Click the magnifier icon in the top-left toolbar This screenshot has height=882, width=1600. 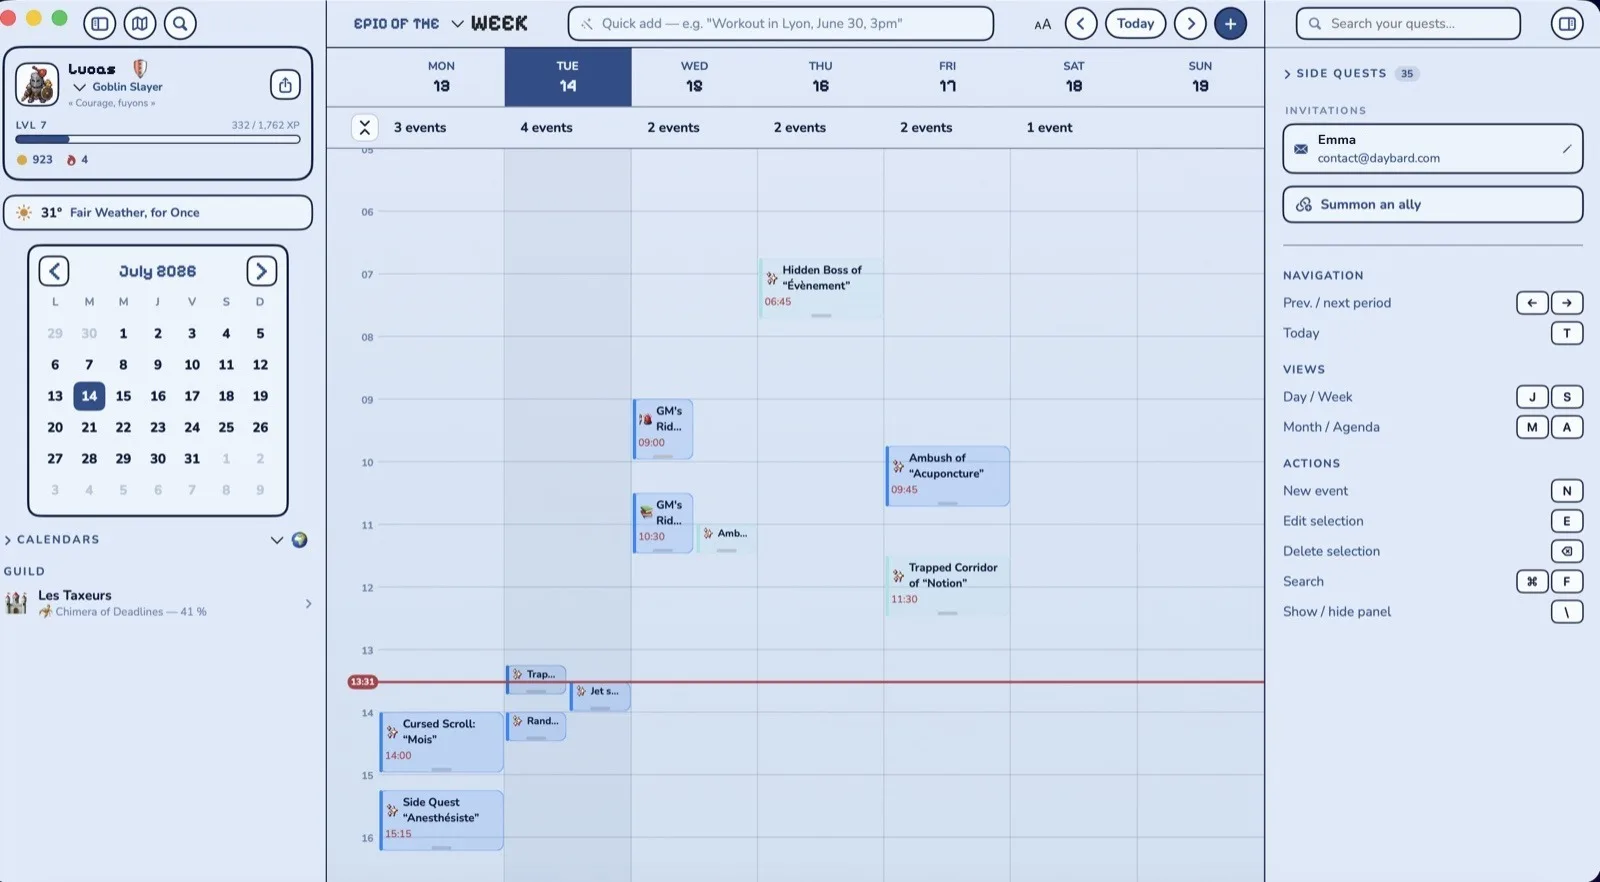click(180, 23)
